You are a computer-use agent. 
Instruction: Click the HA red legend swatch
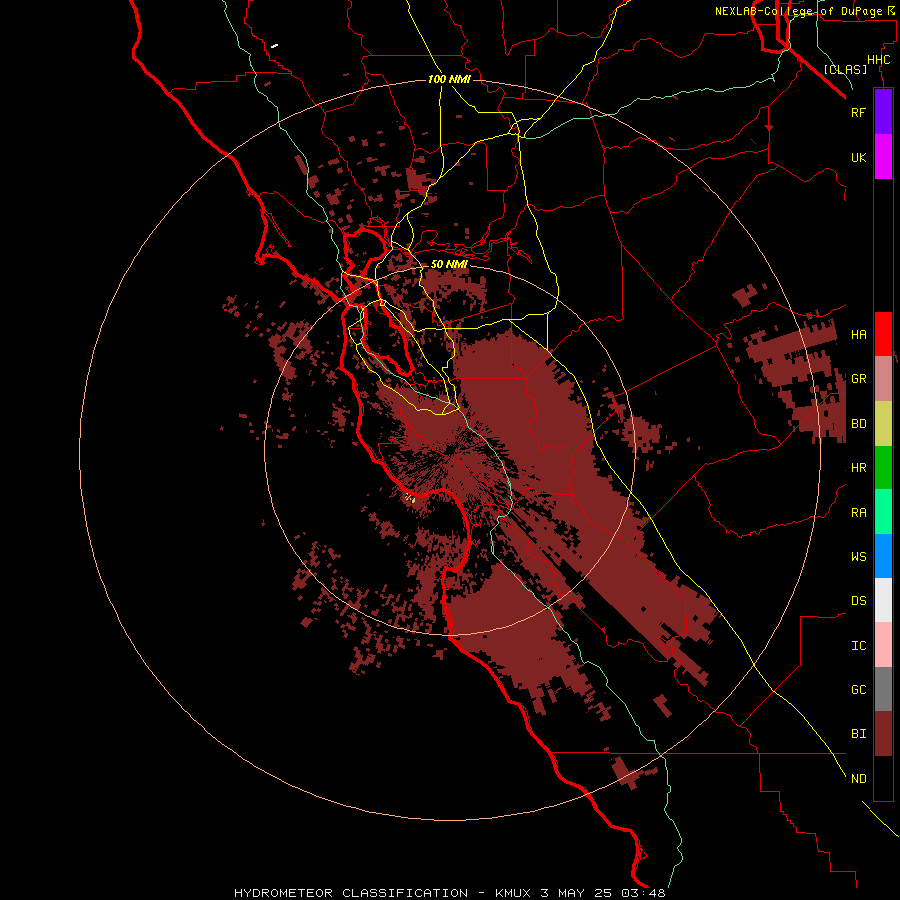pos(883,334)
